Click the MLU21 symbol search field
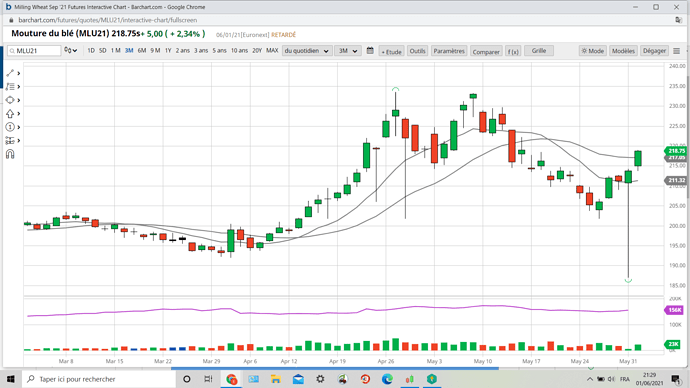This screenshot has width=690, height=388. click(x=34, y=51)
